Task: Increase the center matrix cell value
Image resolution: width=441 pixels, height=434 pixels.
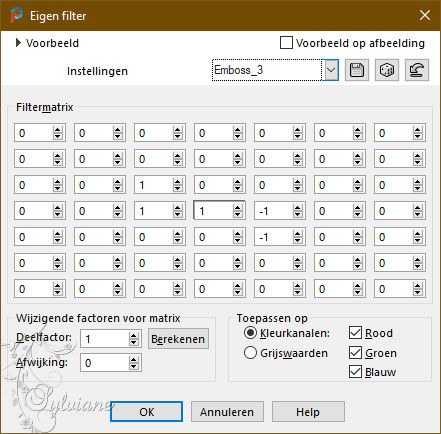Action: (x=237, y=208)
